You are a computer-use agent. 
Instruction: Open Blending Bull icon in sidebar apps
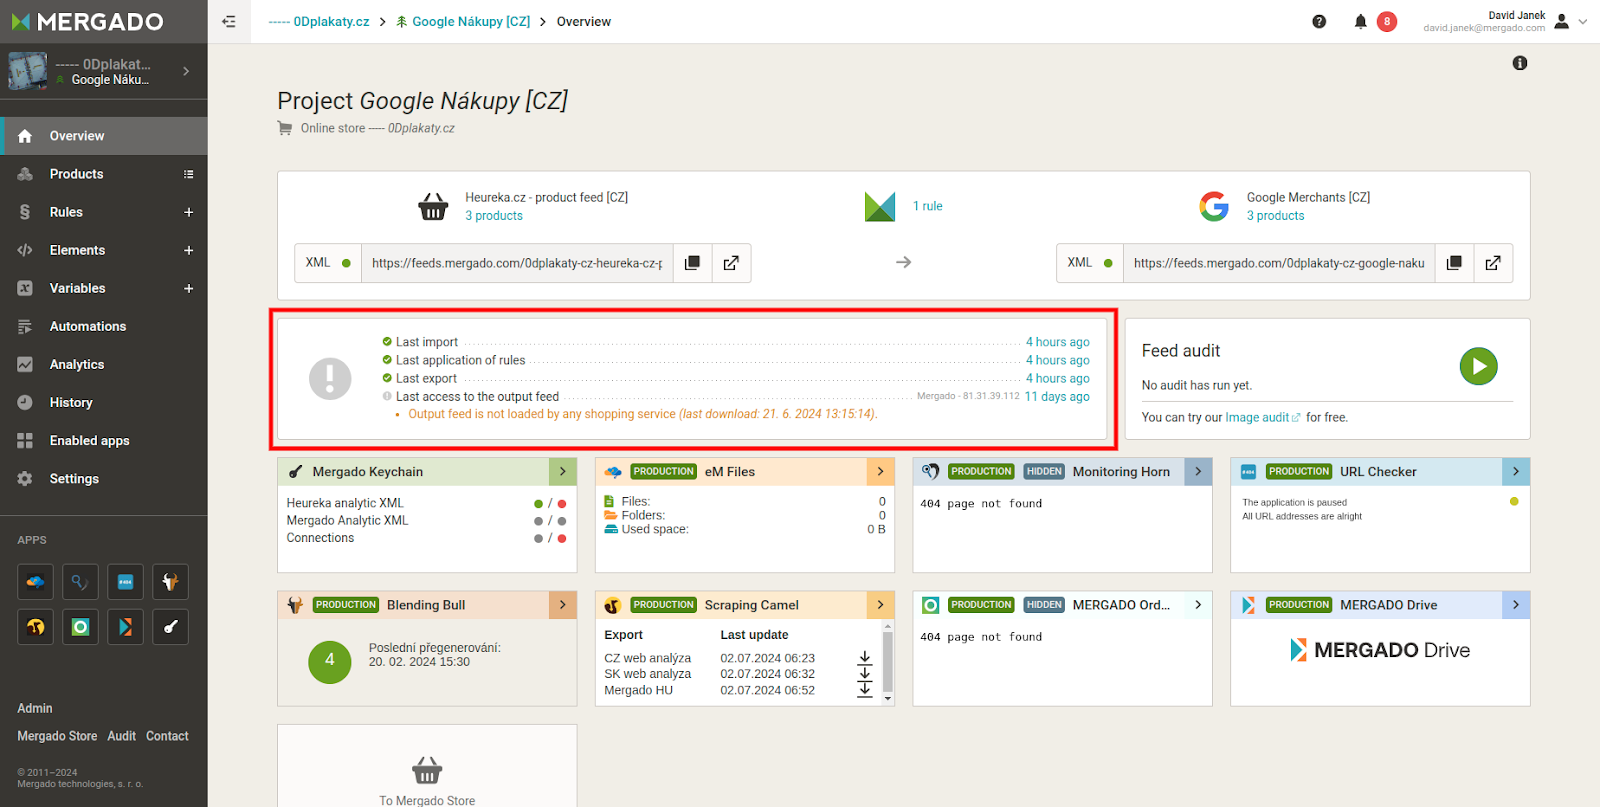coord(170,582)
